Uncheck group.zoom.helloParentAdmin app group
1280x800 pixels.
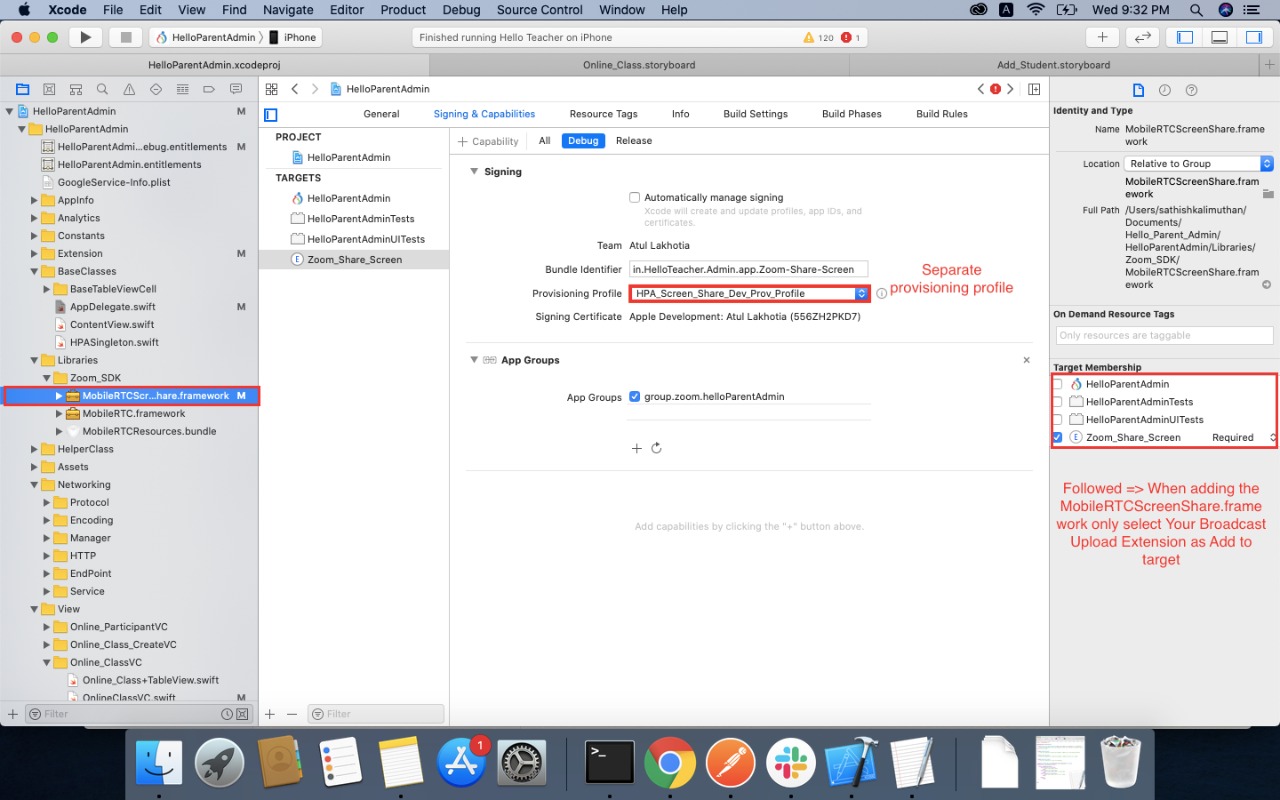(634, 396)
